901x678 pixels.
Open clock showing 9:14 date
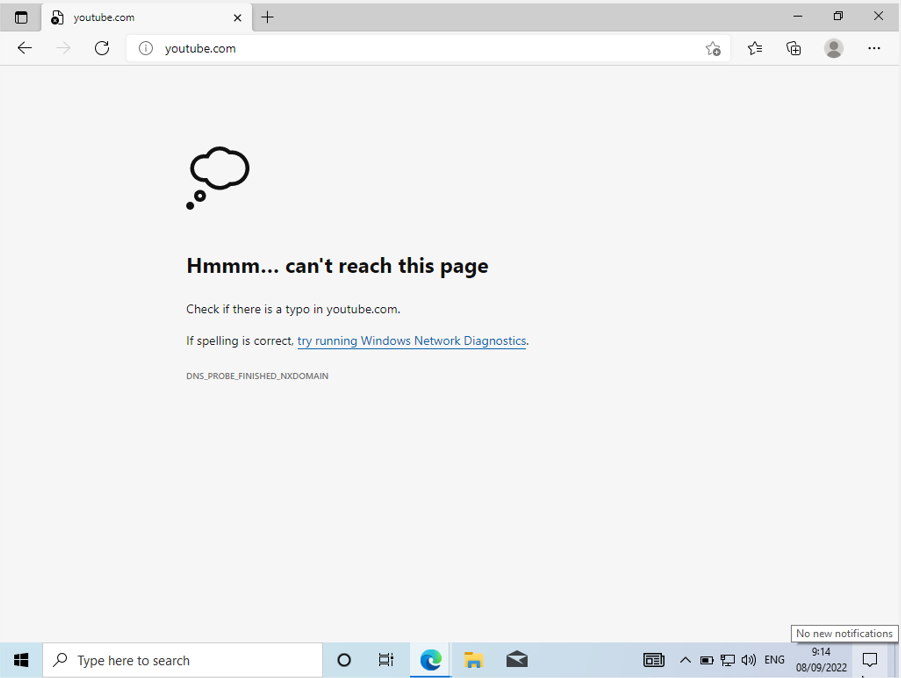821,660
